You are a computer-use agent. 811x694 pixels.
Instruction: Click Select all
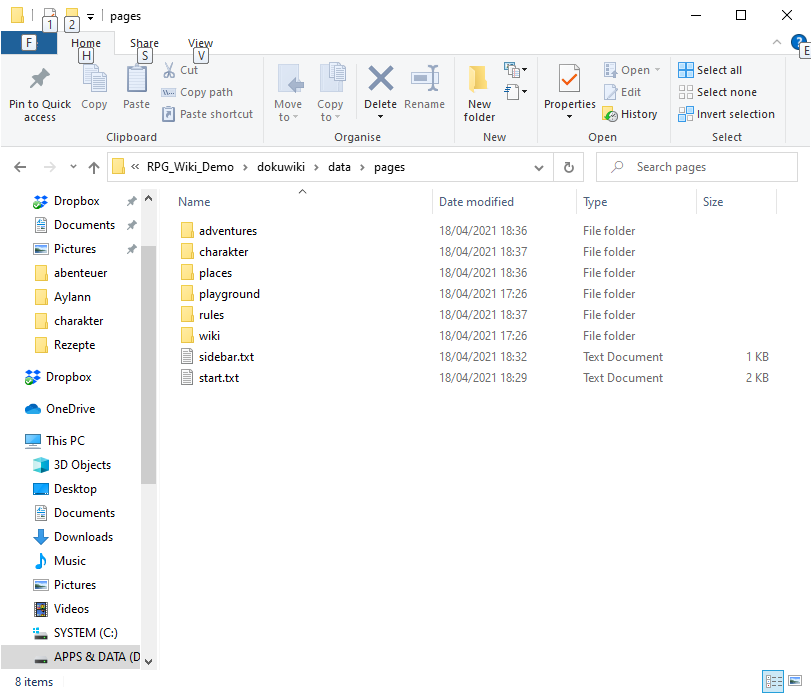pyautogui.click(x=710, y=70)
